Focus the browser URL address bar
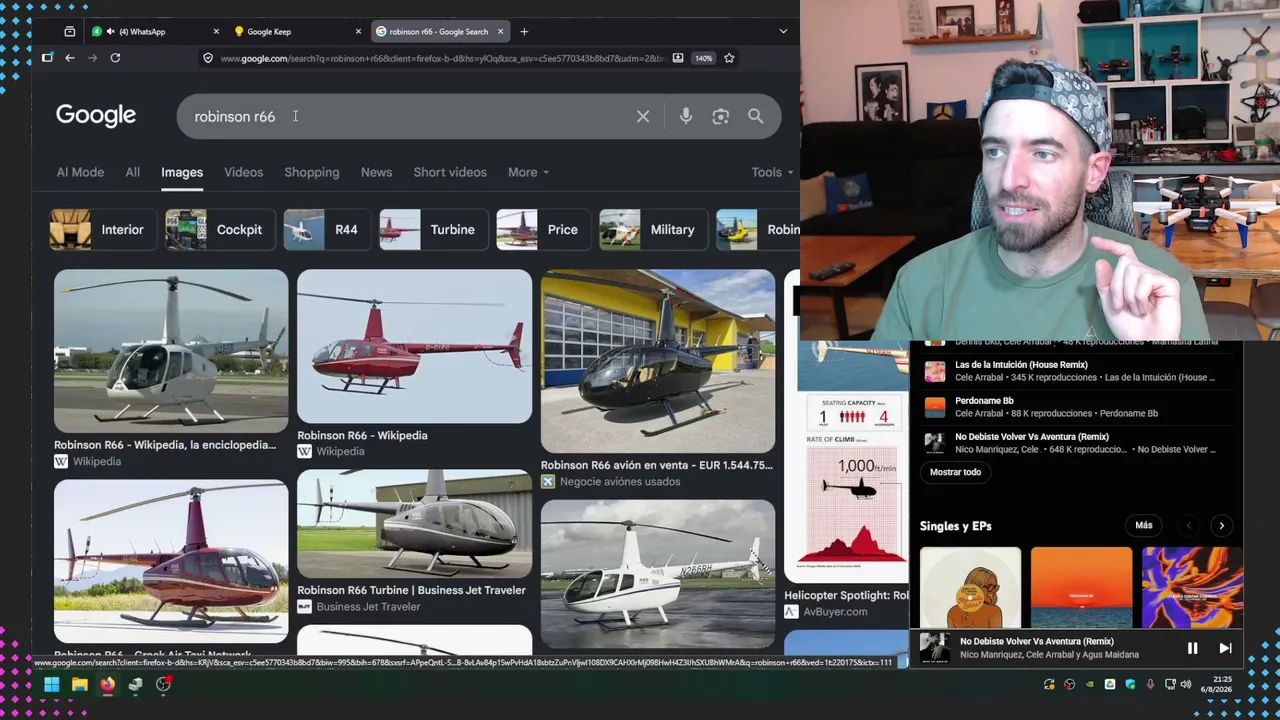 point(441,58)
